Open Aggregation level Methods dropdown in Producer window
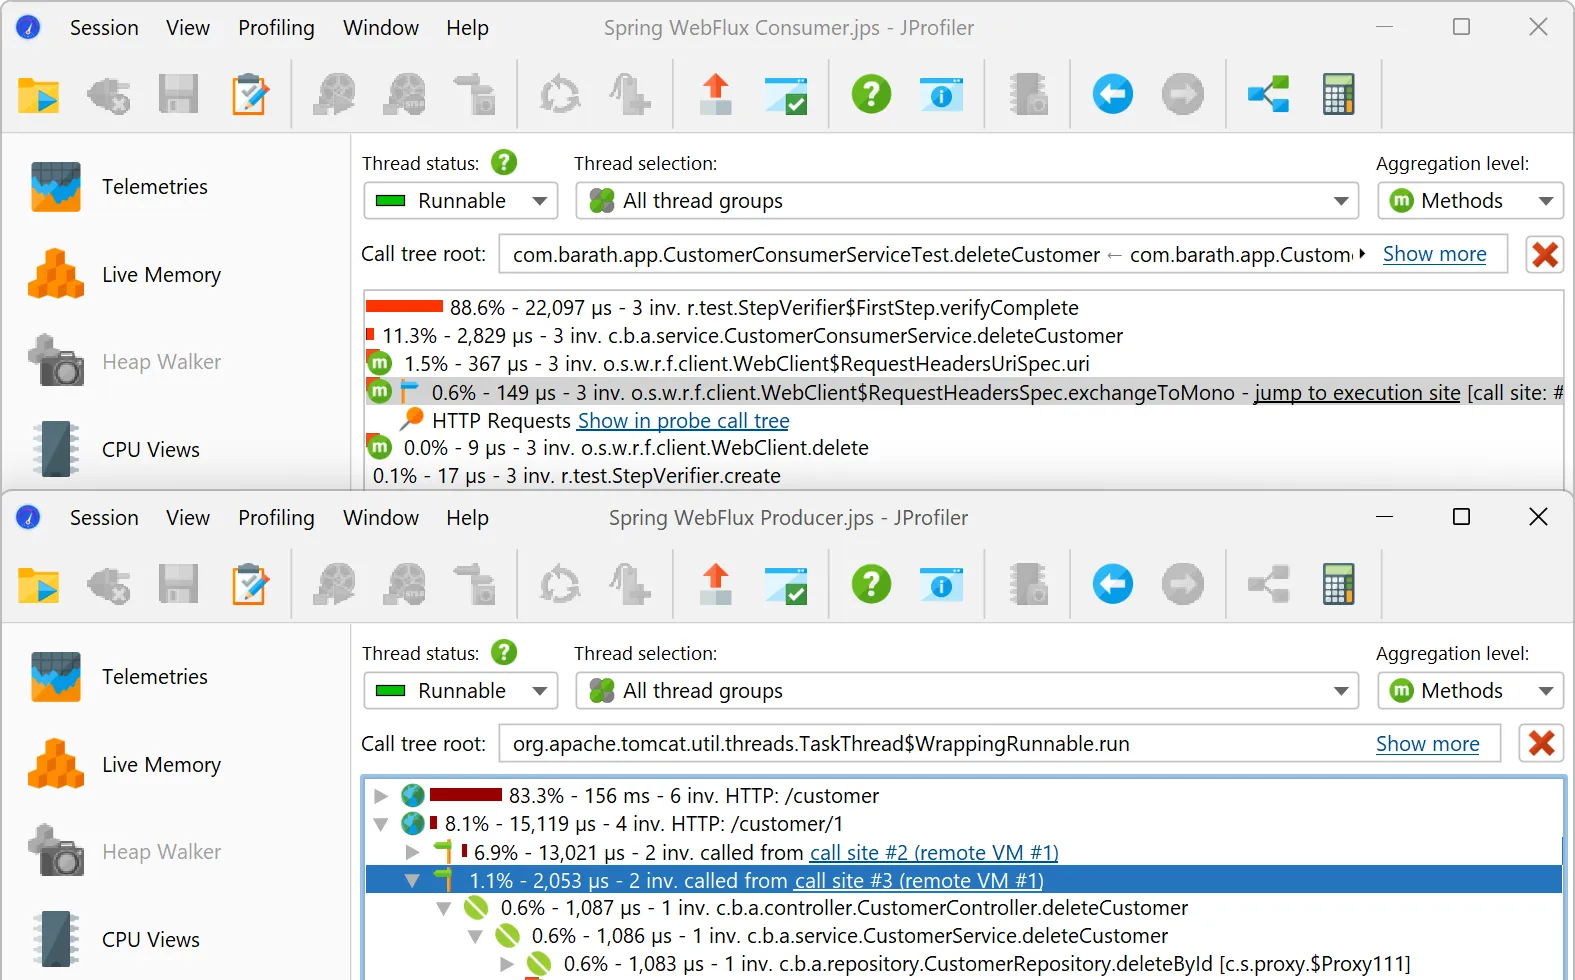1575x980 pixels. tap(1470, 691)
